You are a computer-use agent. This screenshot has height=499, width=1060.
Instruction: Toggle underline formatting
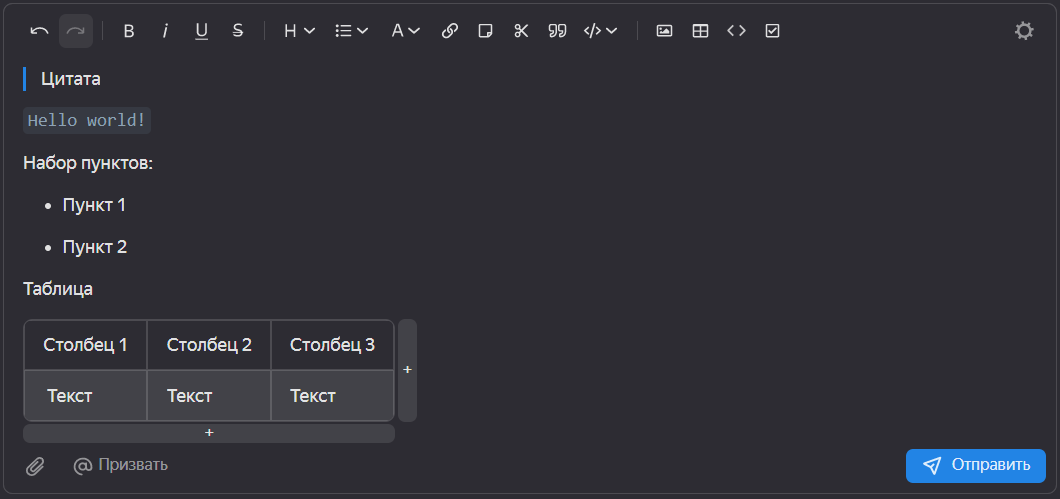pyautogui.click(x=201, y=31)
